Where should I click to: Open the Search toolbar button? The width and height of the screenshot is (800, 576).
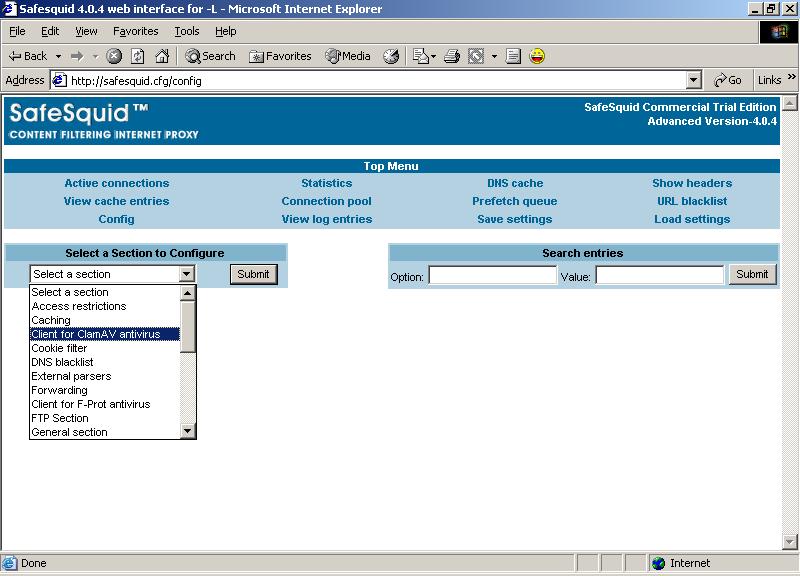(x=211, y=56)
